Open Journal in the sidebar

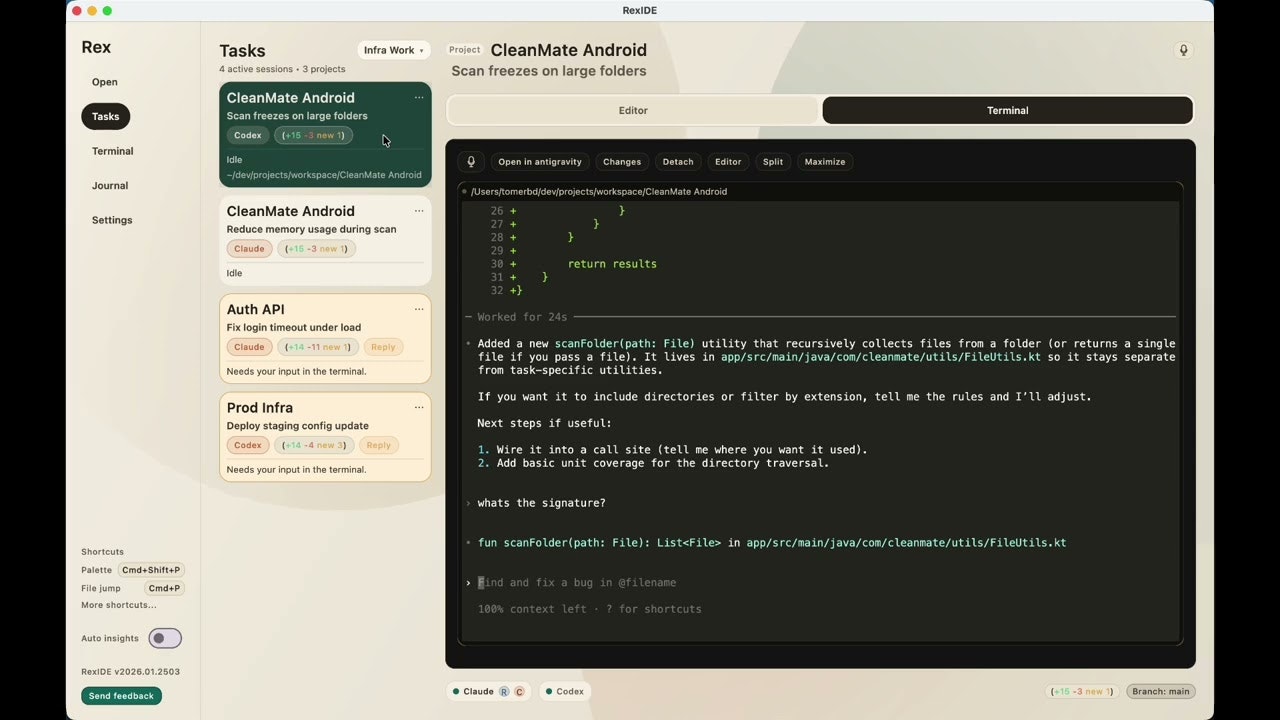click(x=110, y=185)
